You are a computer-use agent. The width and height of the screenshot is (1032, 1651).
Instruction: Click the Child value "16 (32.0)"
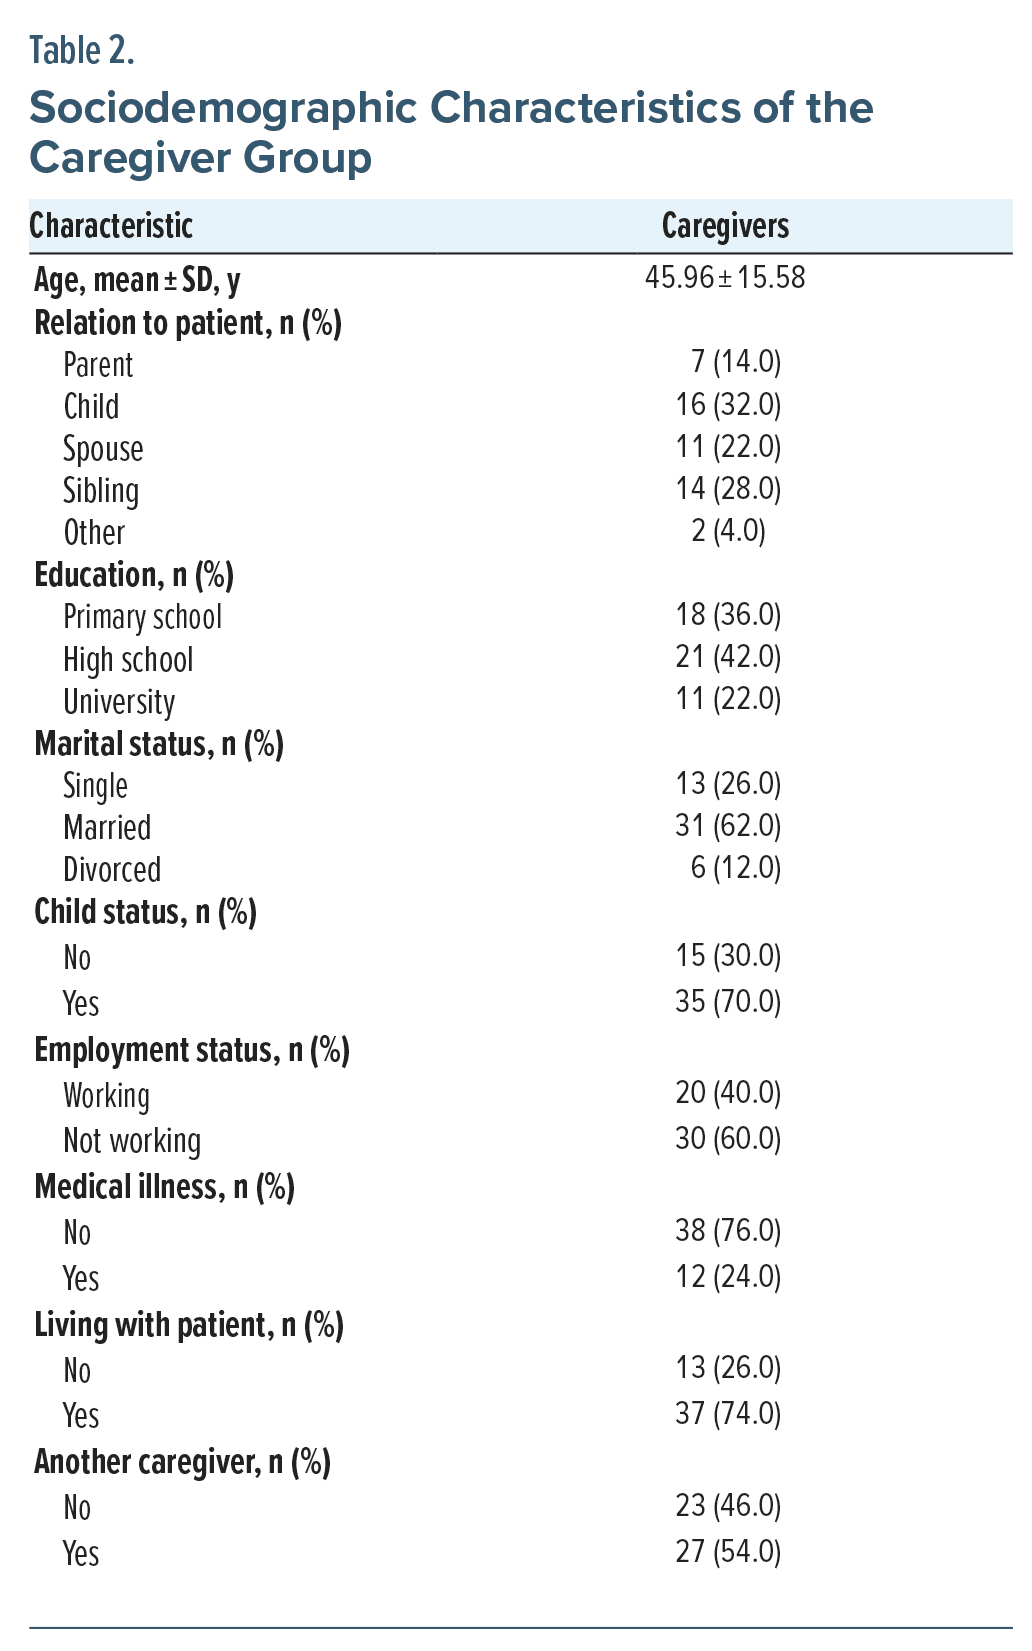728,404
